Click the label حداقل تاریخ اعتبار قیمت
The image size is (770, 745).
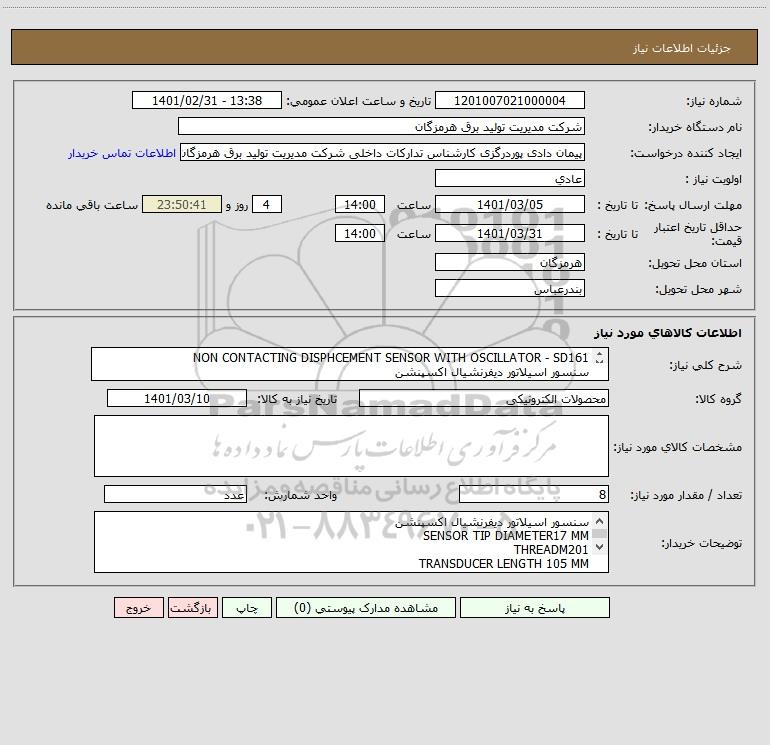click(x=698, y=234)
